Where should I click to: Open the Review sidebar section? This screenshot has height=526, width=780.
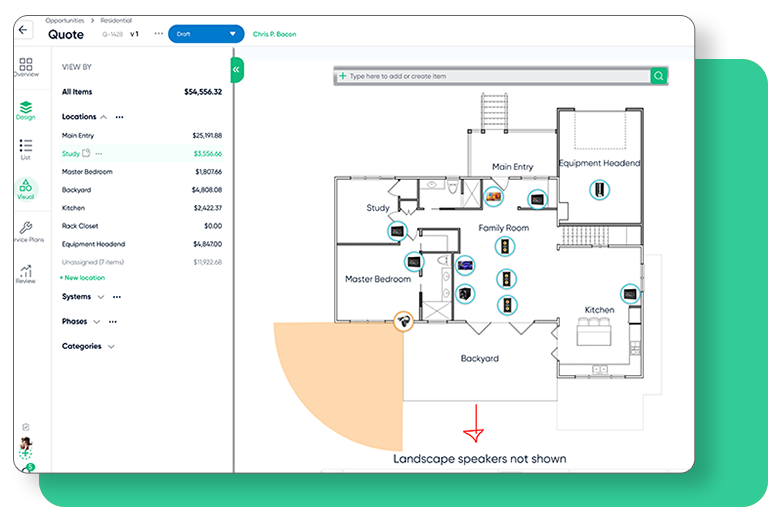pyautogui.click(x=26, y=274)
